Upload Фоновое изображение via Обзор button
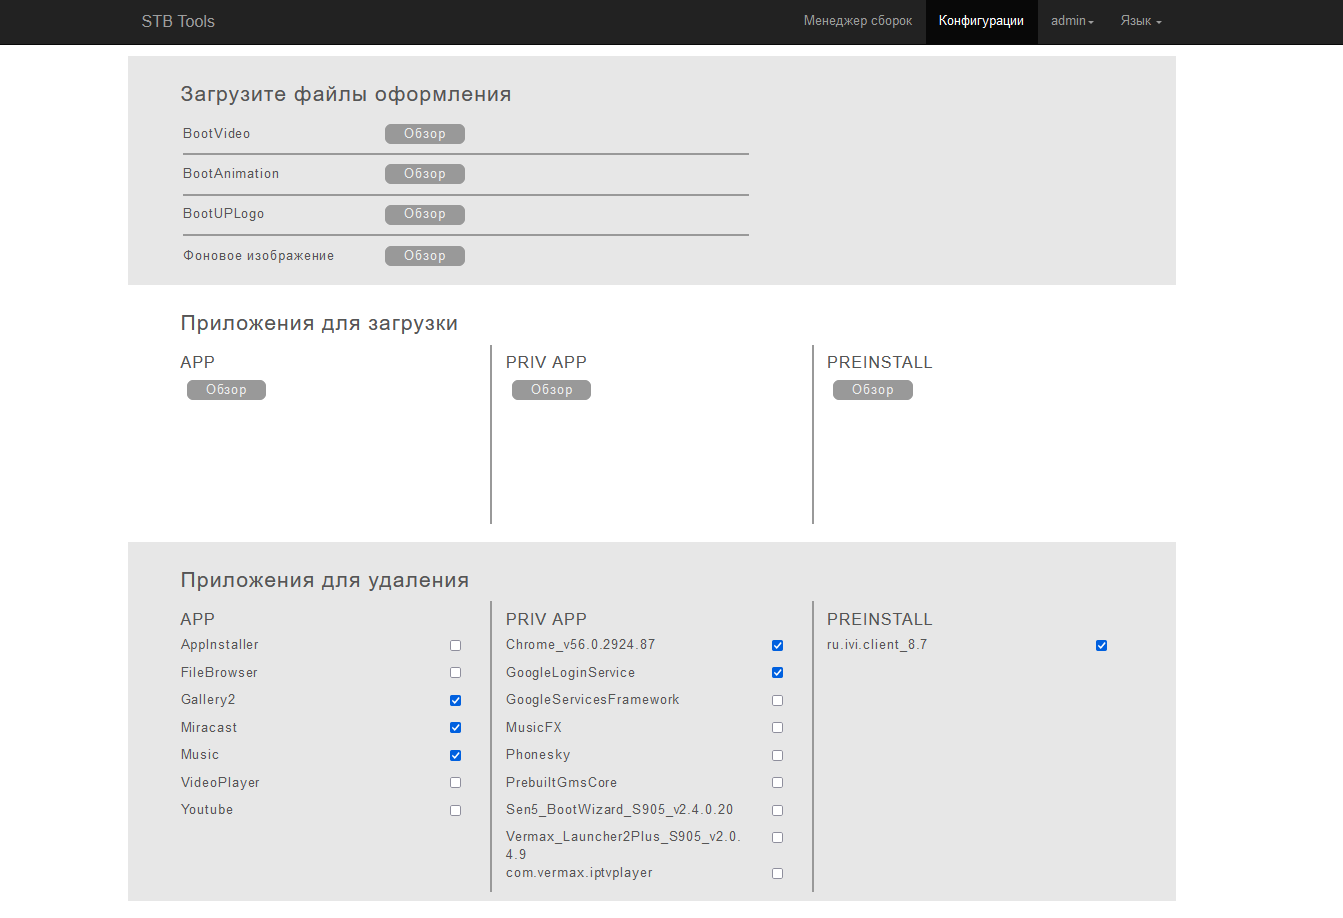Image resolution: width=1343 pixels, height=918 pixels. 425,256
